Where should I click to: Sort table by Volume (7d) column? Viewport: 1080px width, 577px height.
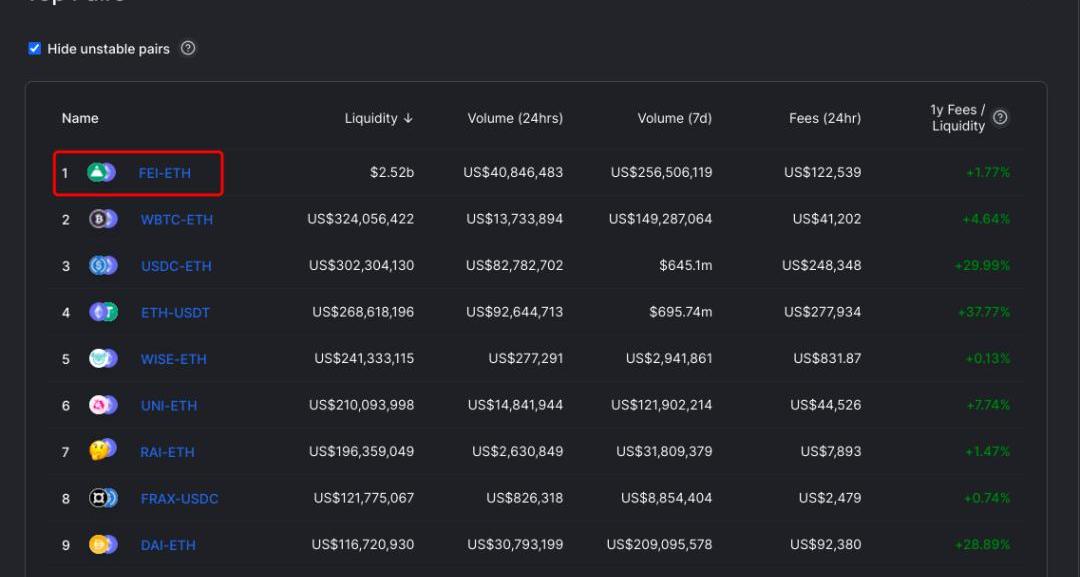pyautogui.click(x=674, y=118)
